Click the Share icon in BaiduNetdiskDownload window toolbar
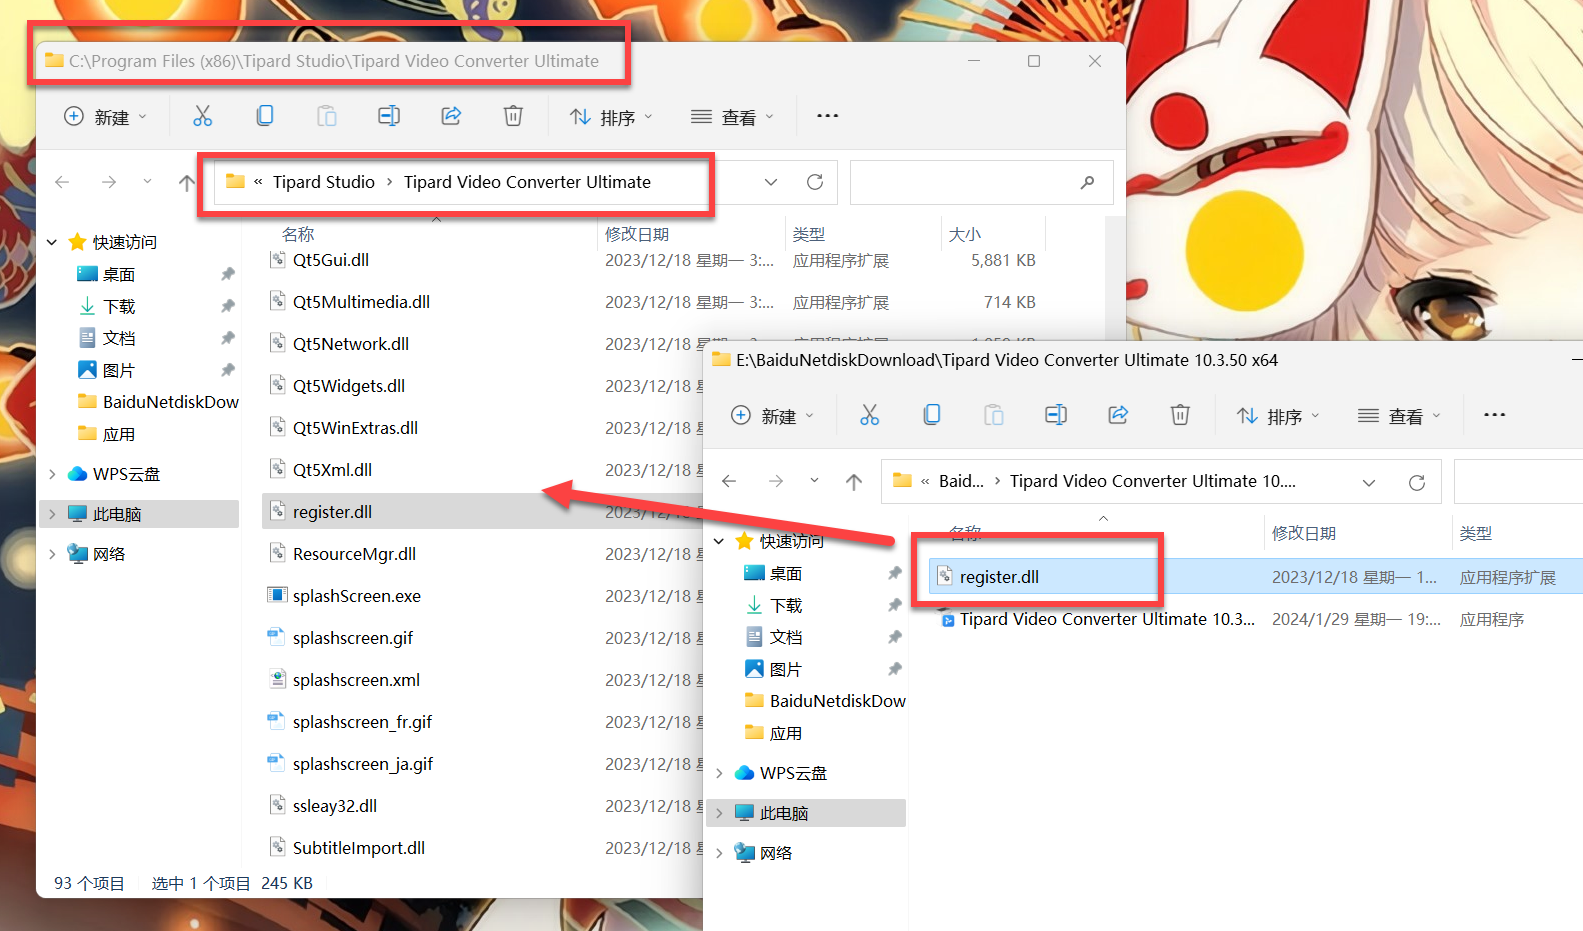The height and width of the screenshot is (931, 1583). click(1118, 415)
